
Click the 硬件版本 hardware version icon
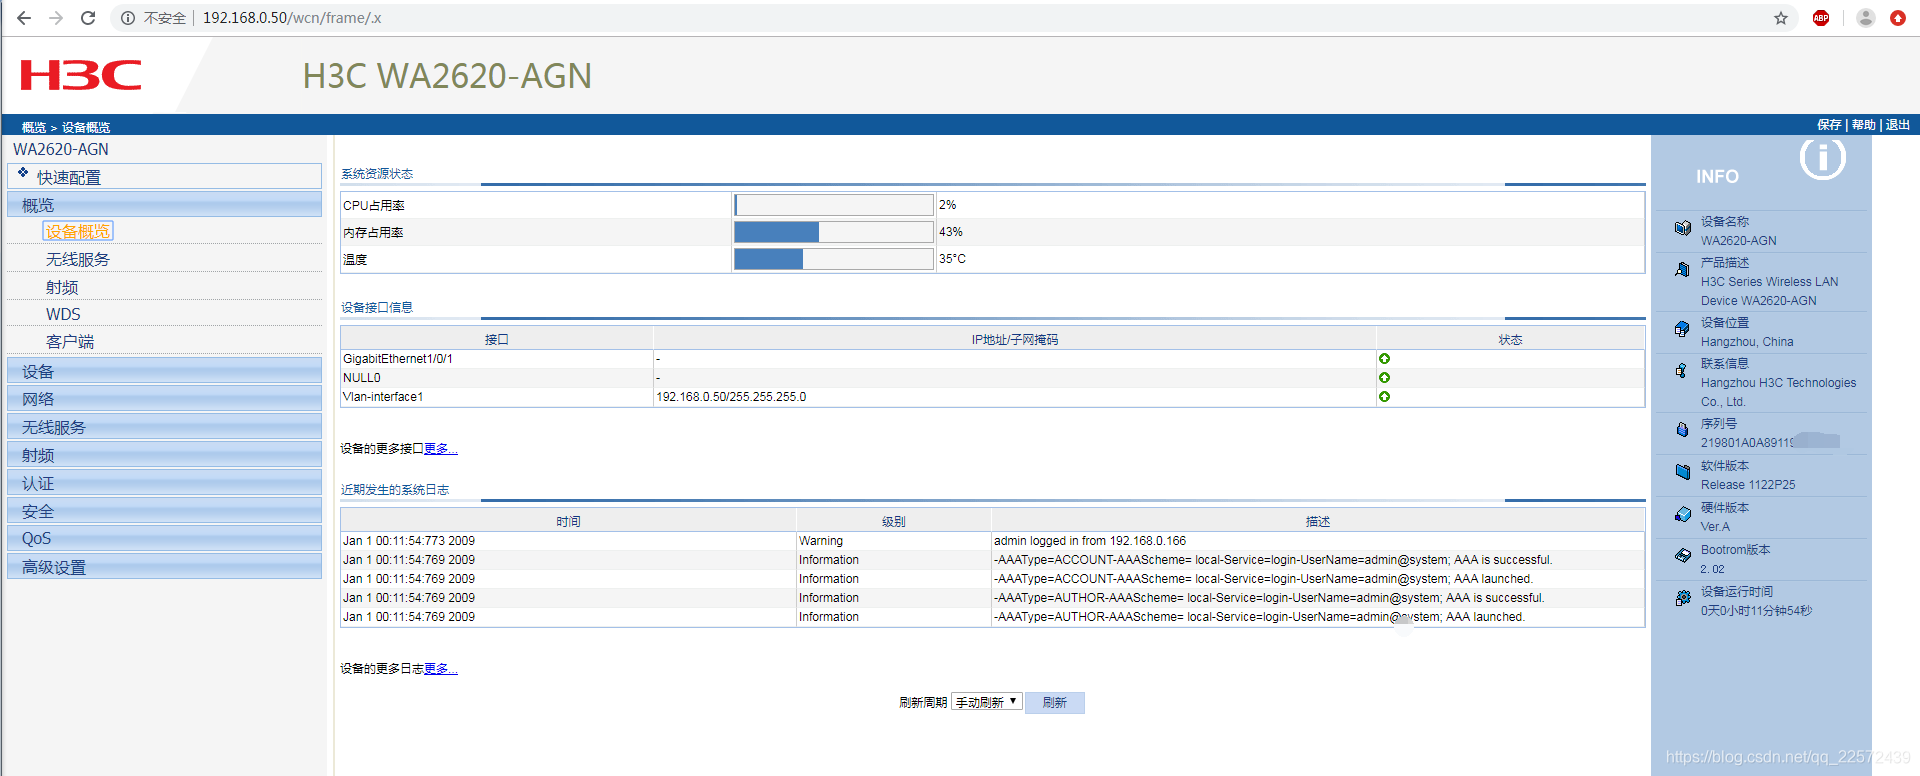coord(1683,514)
